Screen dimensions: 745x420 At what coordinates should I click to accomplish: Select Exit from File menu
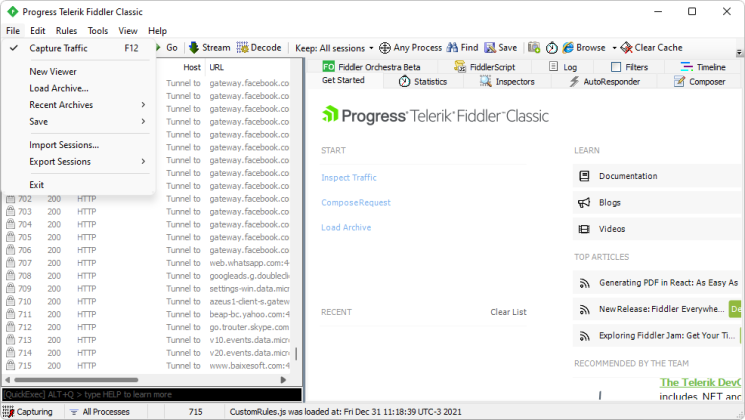point(79,185)
